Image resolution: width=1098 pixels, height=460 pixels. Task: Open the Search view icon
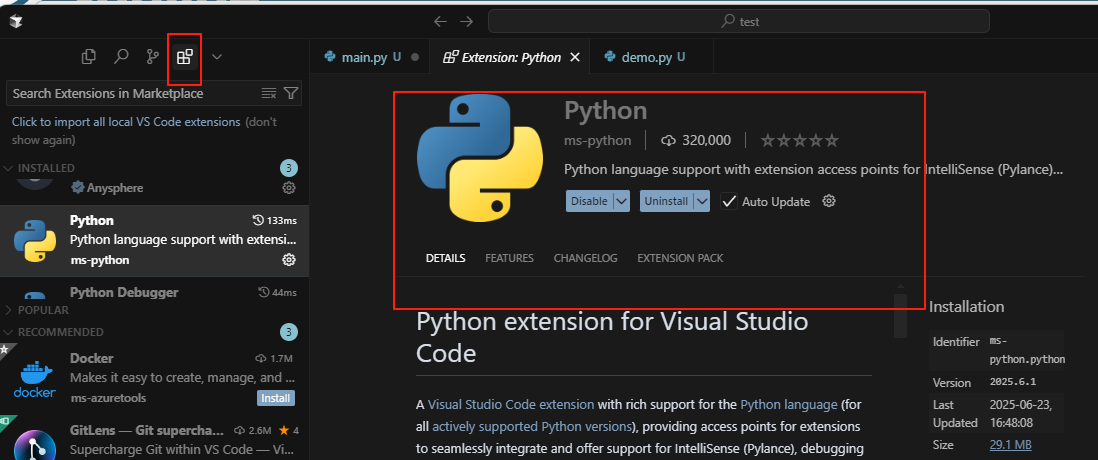pyautogui.click(x=121, y=57)
